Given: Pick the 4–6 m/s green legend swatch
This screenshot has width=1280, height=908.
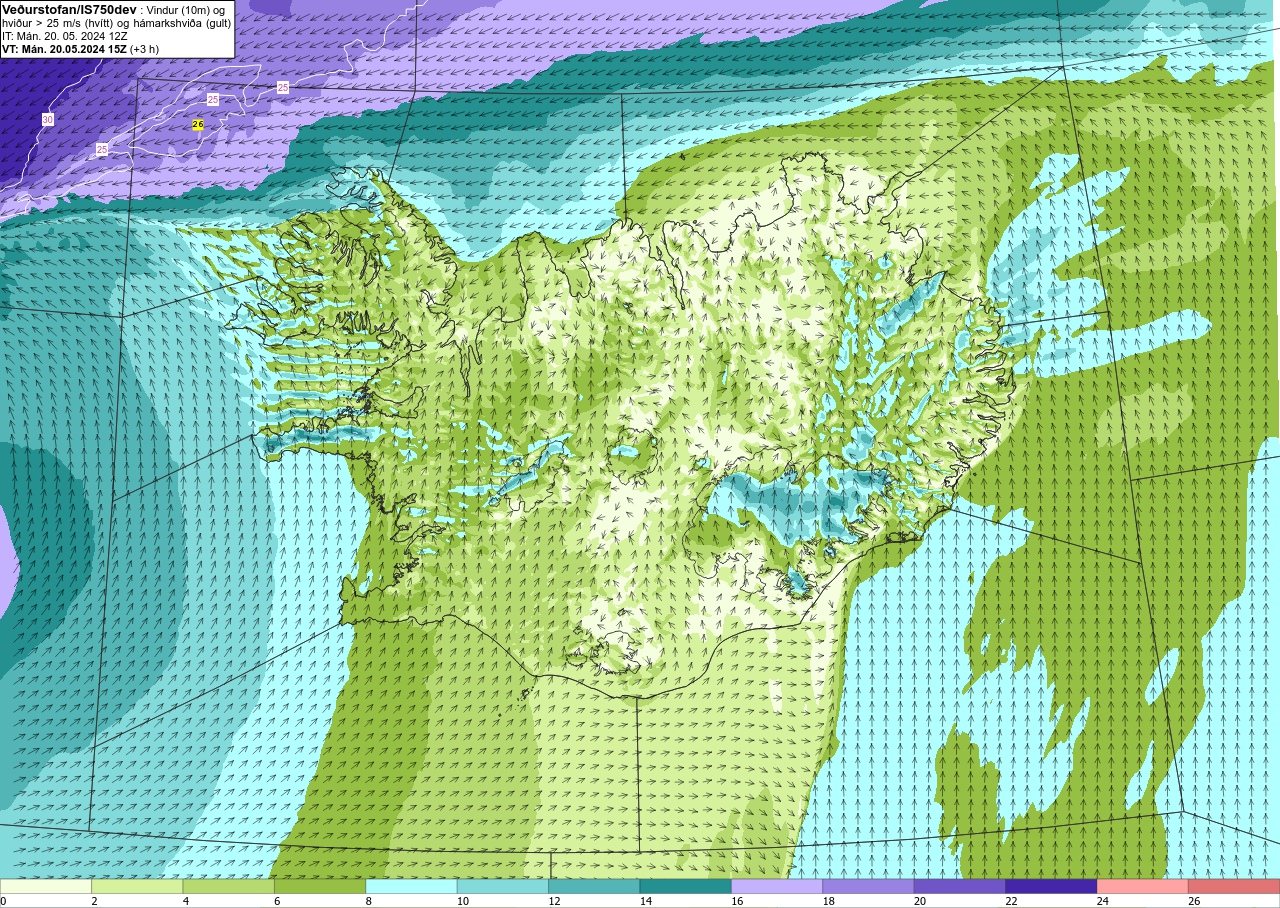Looking at the screenshot, I should [x=229, y=887].
